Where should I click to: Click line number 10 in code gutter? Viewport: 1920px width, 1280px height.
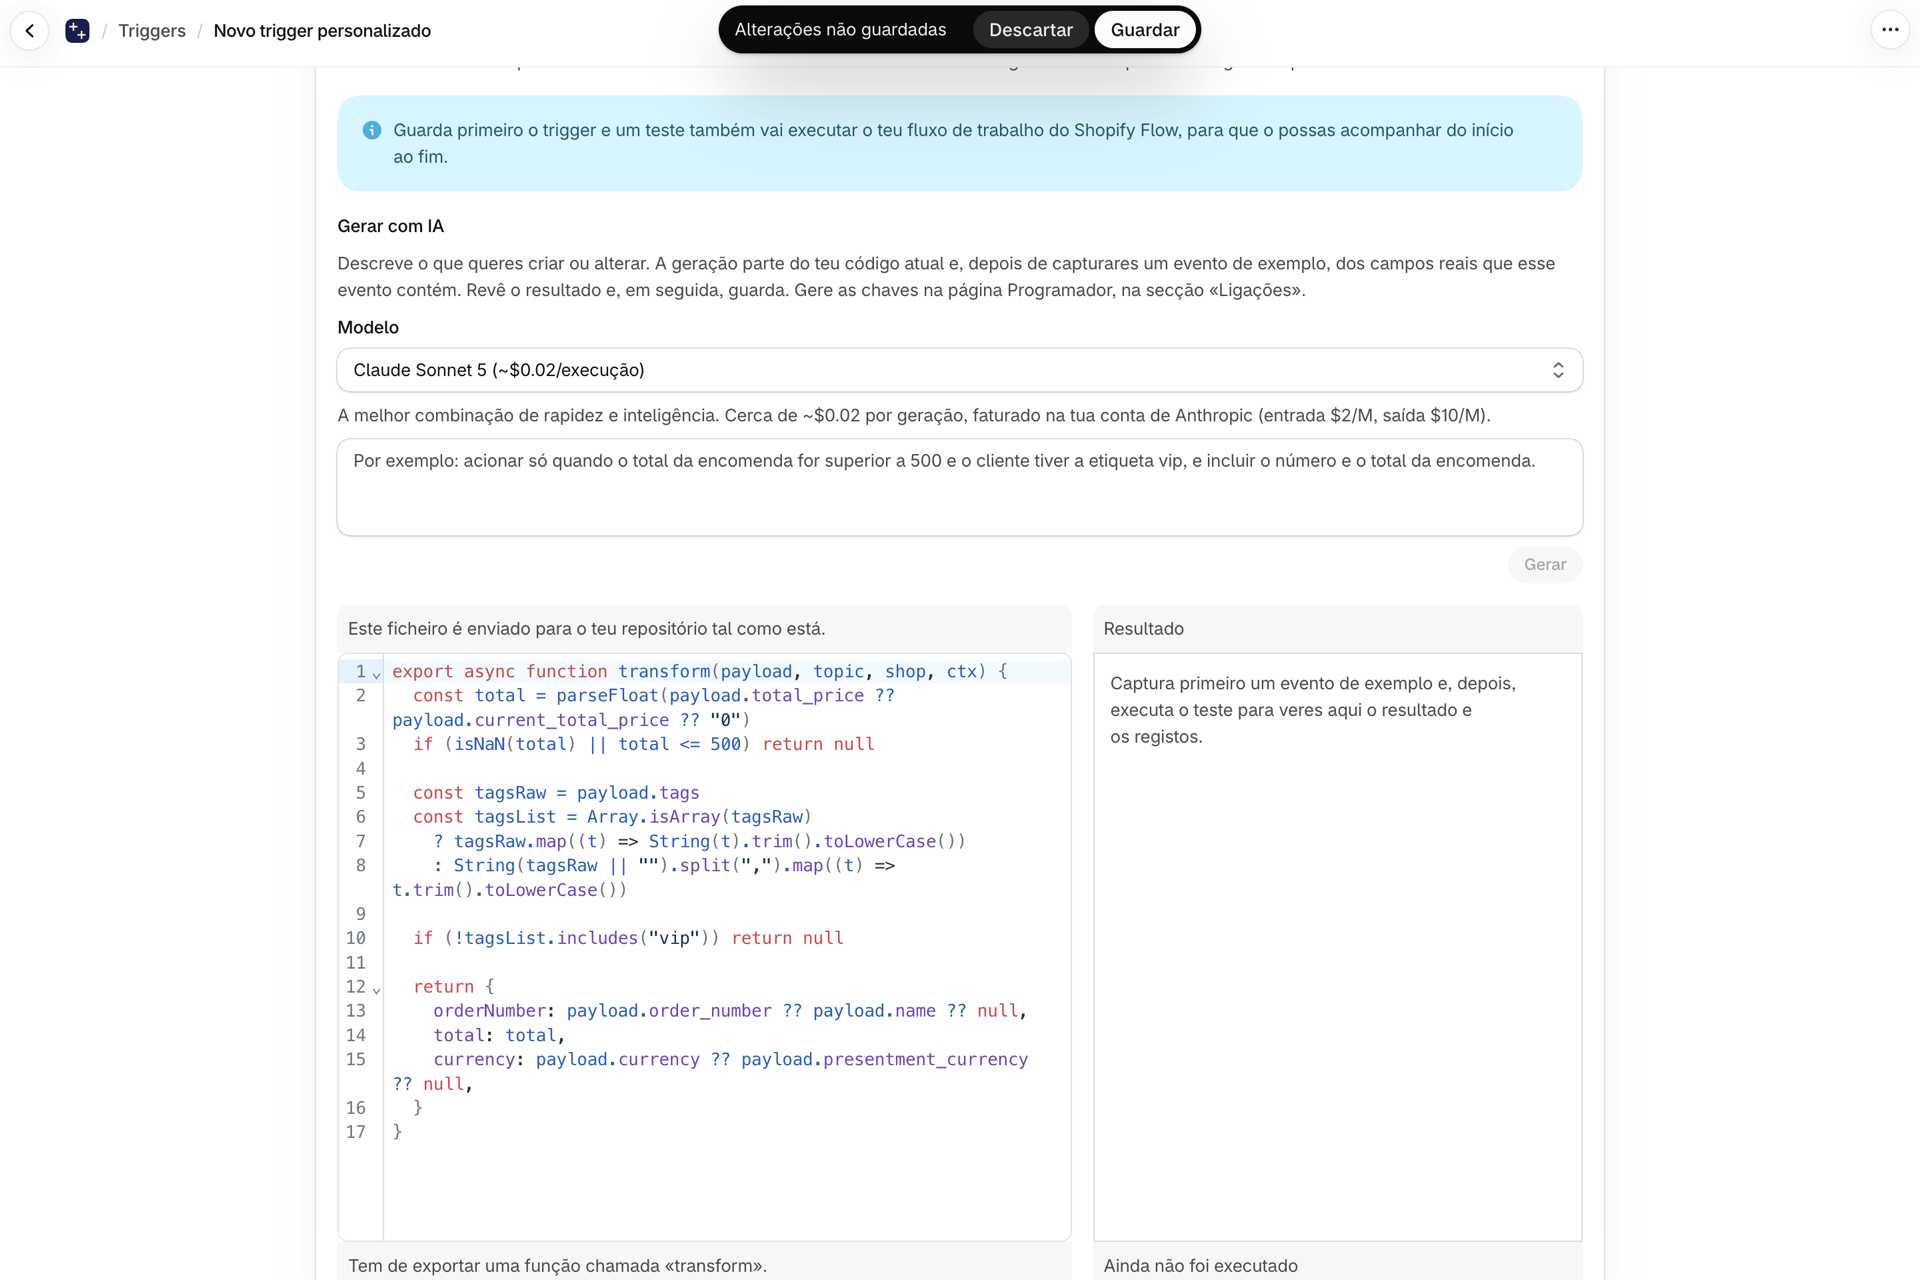tap(356, 938)
